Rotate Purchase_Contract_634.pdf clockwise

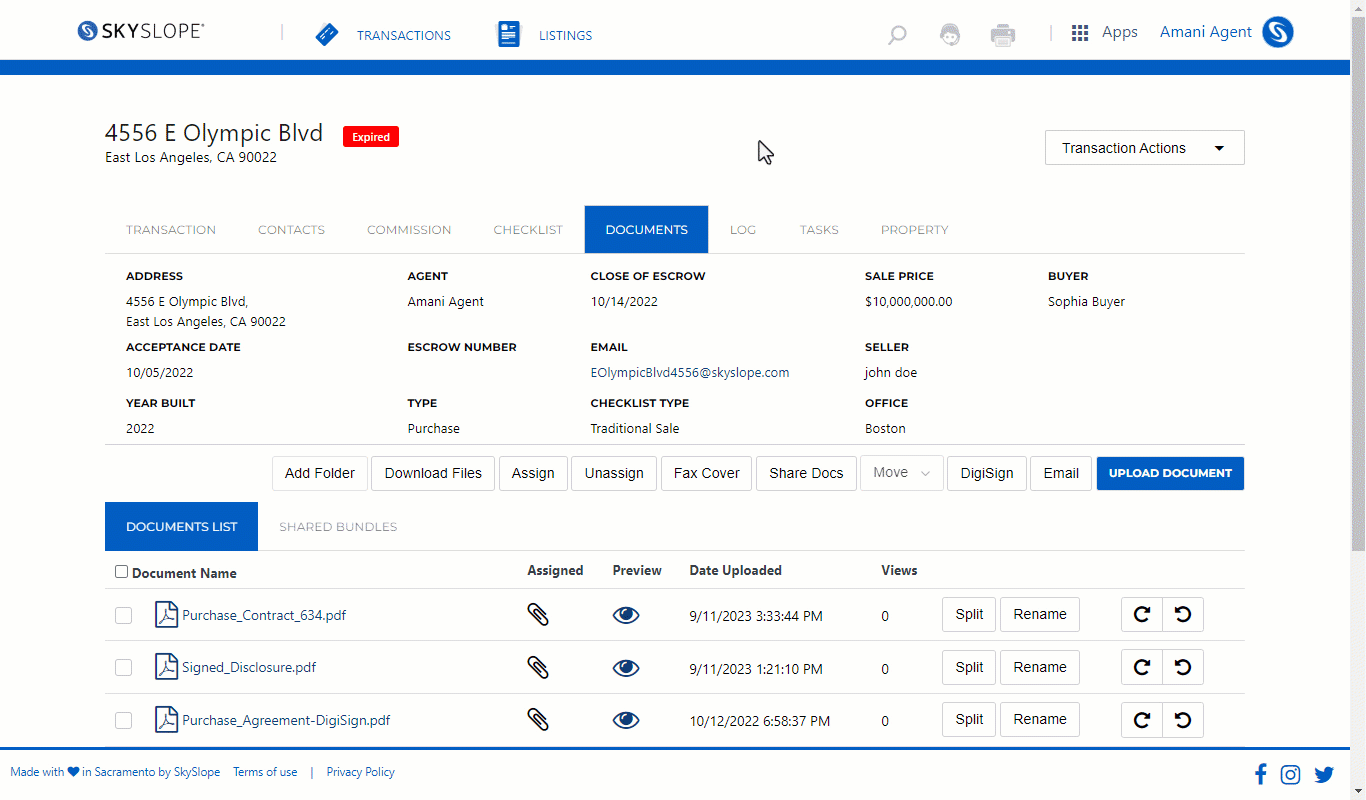1142,615
